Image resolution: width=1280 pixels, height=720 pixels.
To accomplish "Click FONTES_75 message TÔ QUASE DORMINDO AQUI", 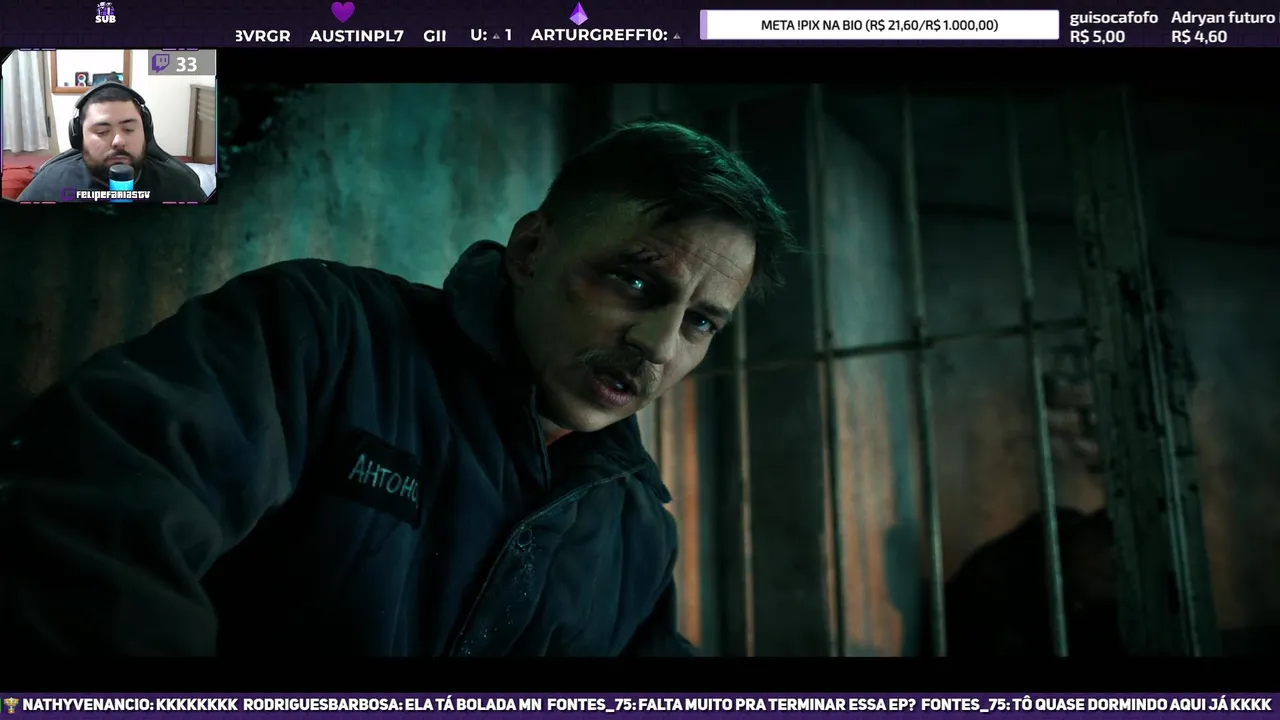I will pos(1096,705).
